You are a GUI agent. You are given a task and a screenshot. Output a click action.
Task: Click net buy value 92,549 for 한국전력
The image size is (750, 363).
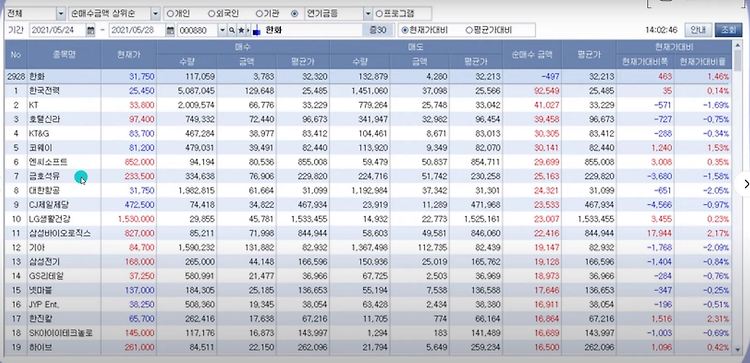(546, 90)
